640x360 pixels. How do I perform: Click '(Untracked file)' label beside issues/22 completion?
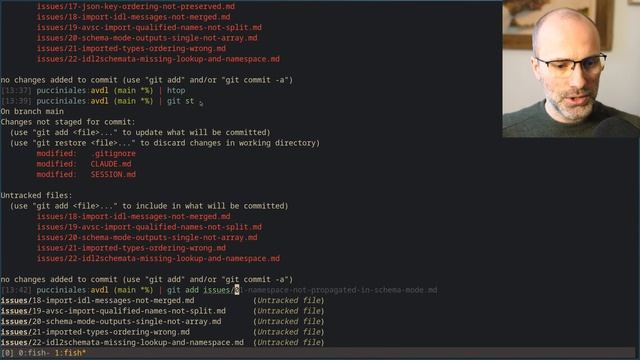point(289,343)
